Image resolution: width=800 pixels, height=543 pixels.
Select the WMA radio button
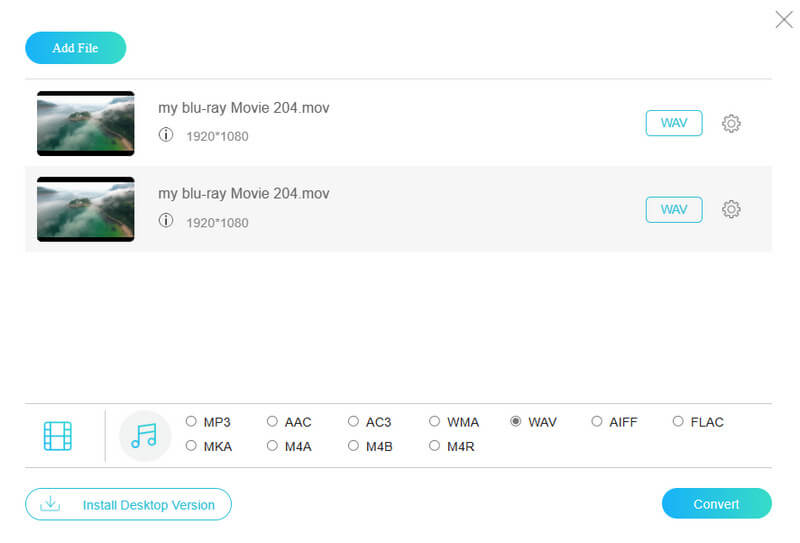(434, 422)
